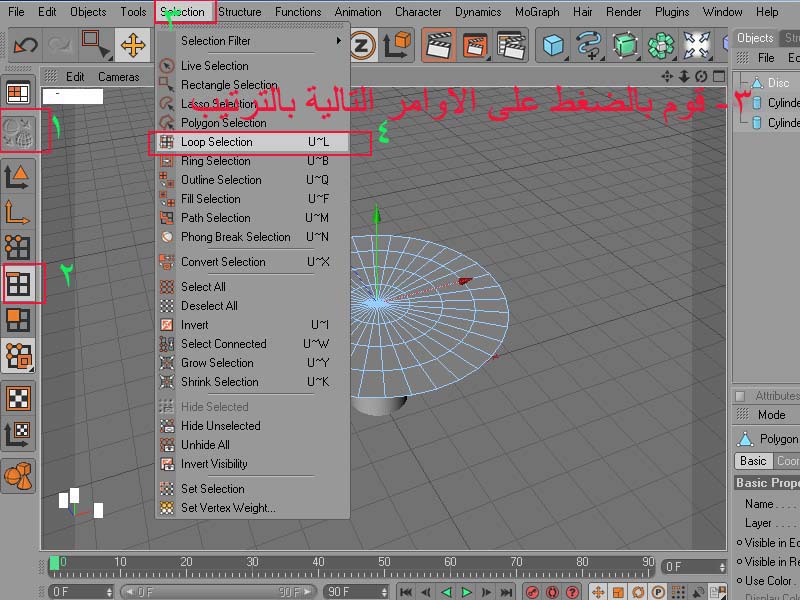Toggle the Use Color parameter dot
The width and height of the screenshot is (800, 600).
coord(739,580)
